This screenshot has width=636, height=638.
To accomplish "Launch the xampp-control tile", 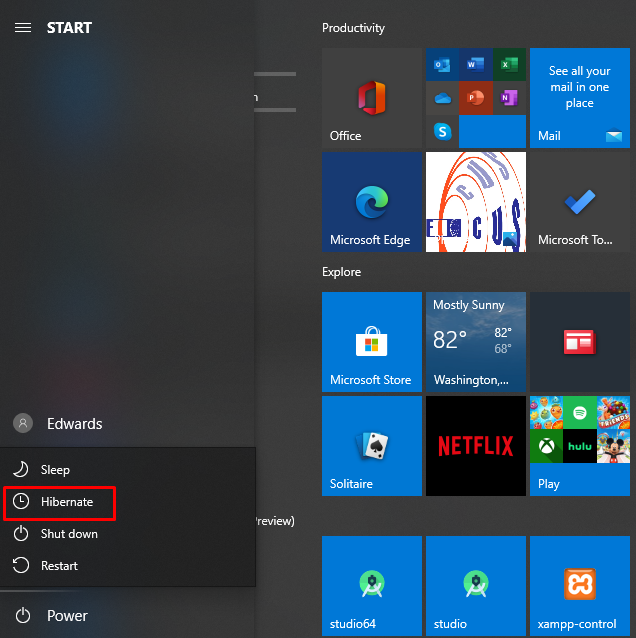I will [x=580, y=586].
